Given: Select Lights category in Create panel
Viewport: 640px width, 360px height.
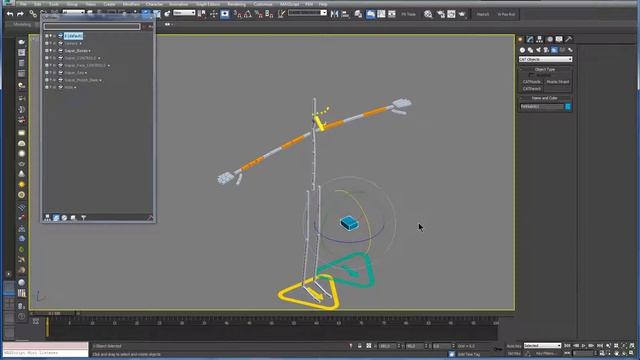Looking at the screenshot, I should [538, 50].
